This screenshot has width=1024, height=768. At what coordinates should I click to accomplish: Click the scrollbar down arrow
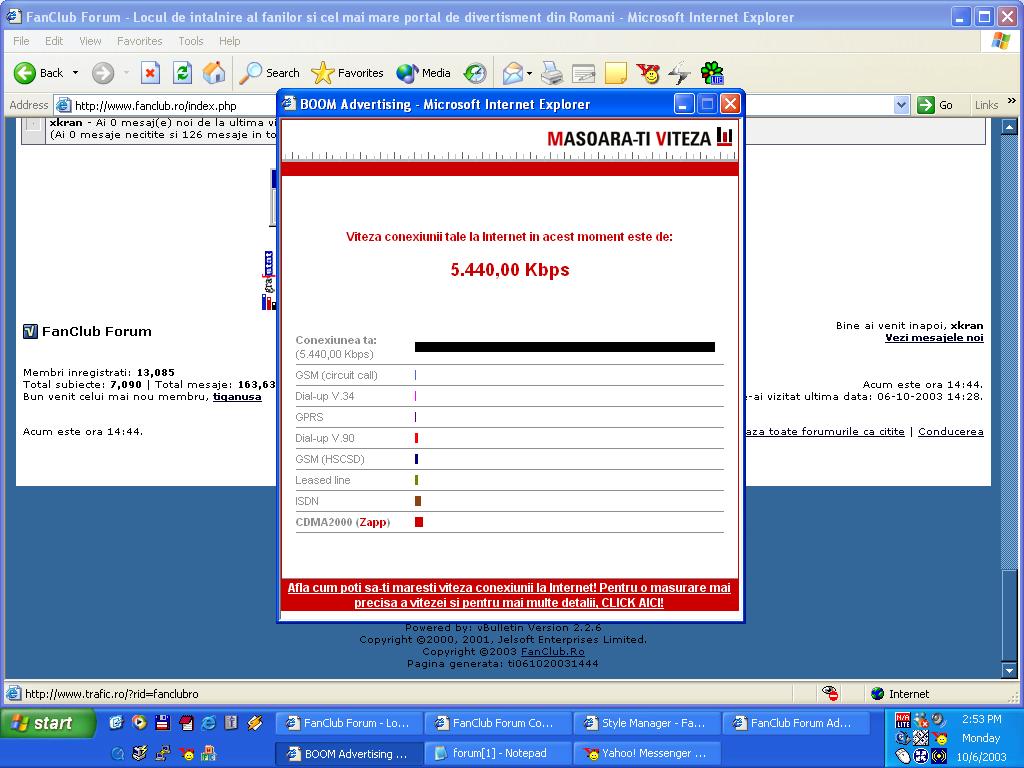pyautogui.click(x=1009, y=670)
